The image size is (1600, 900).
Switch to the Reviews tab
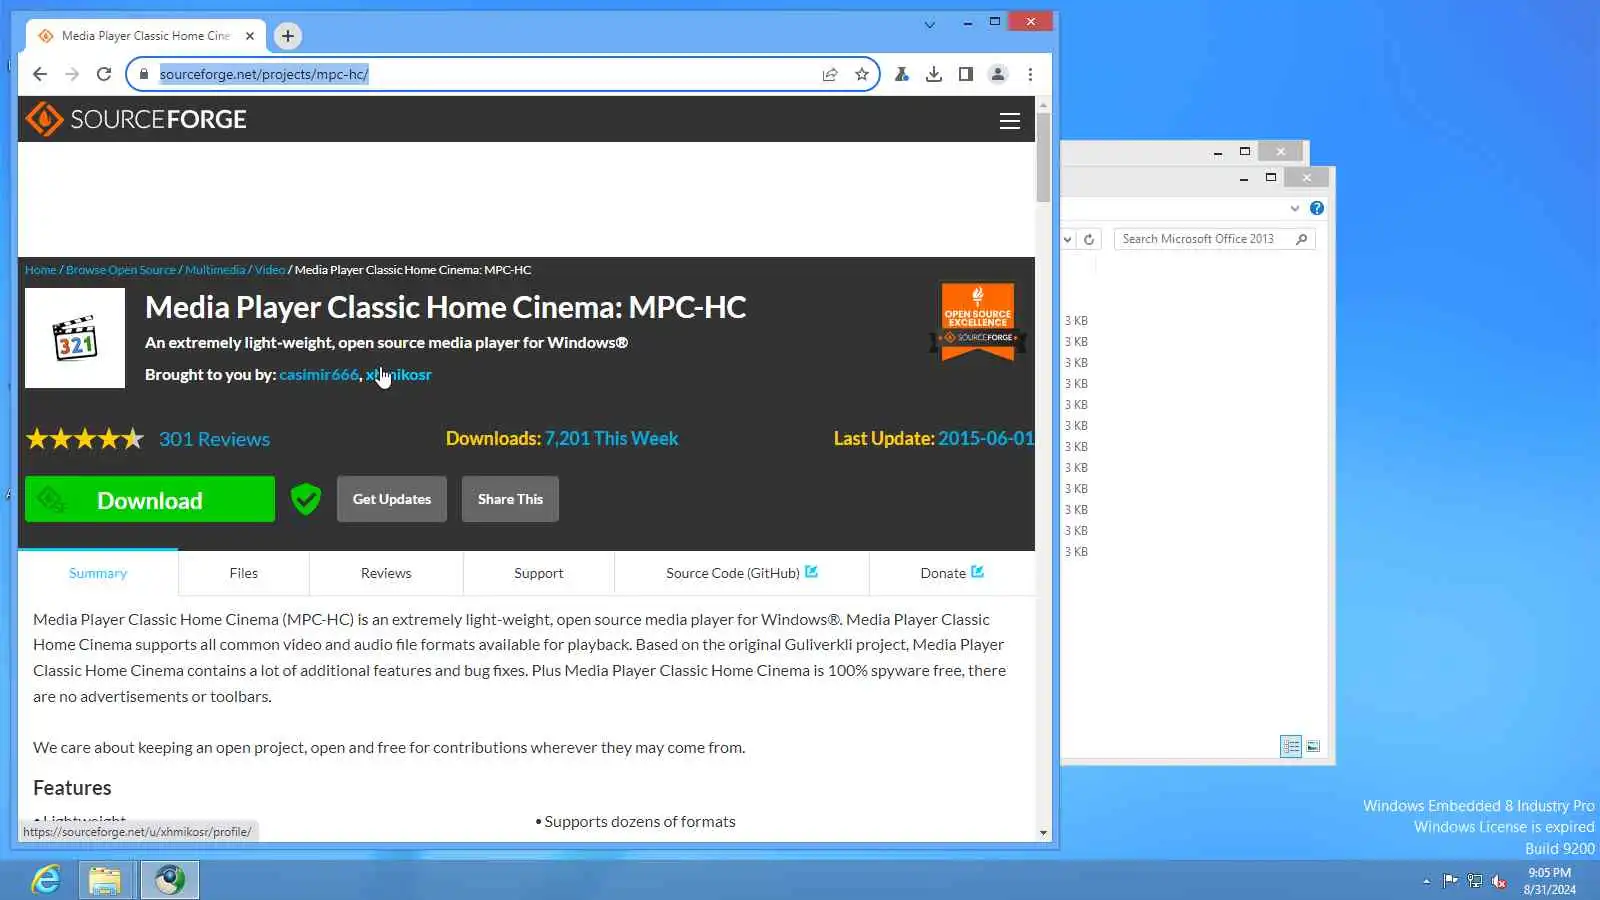(386, 573)
